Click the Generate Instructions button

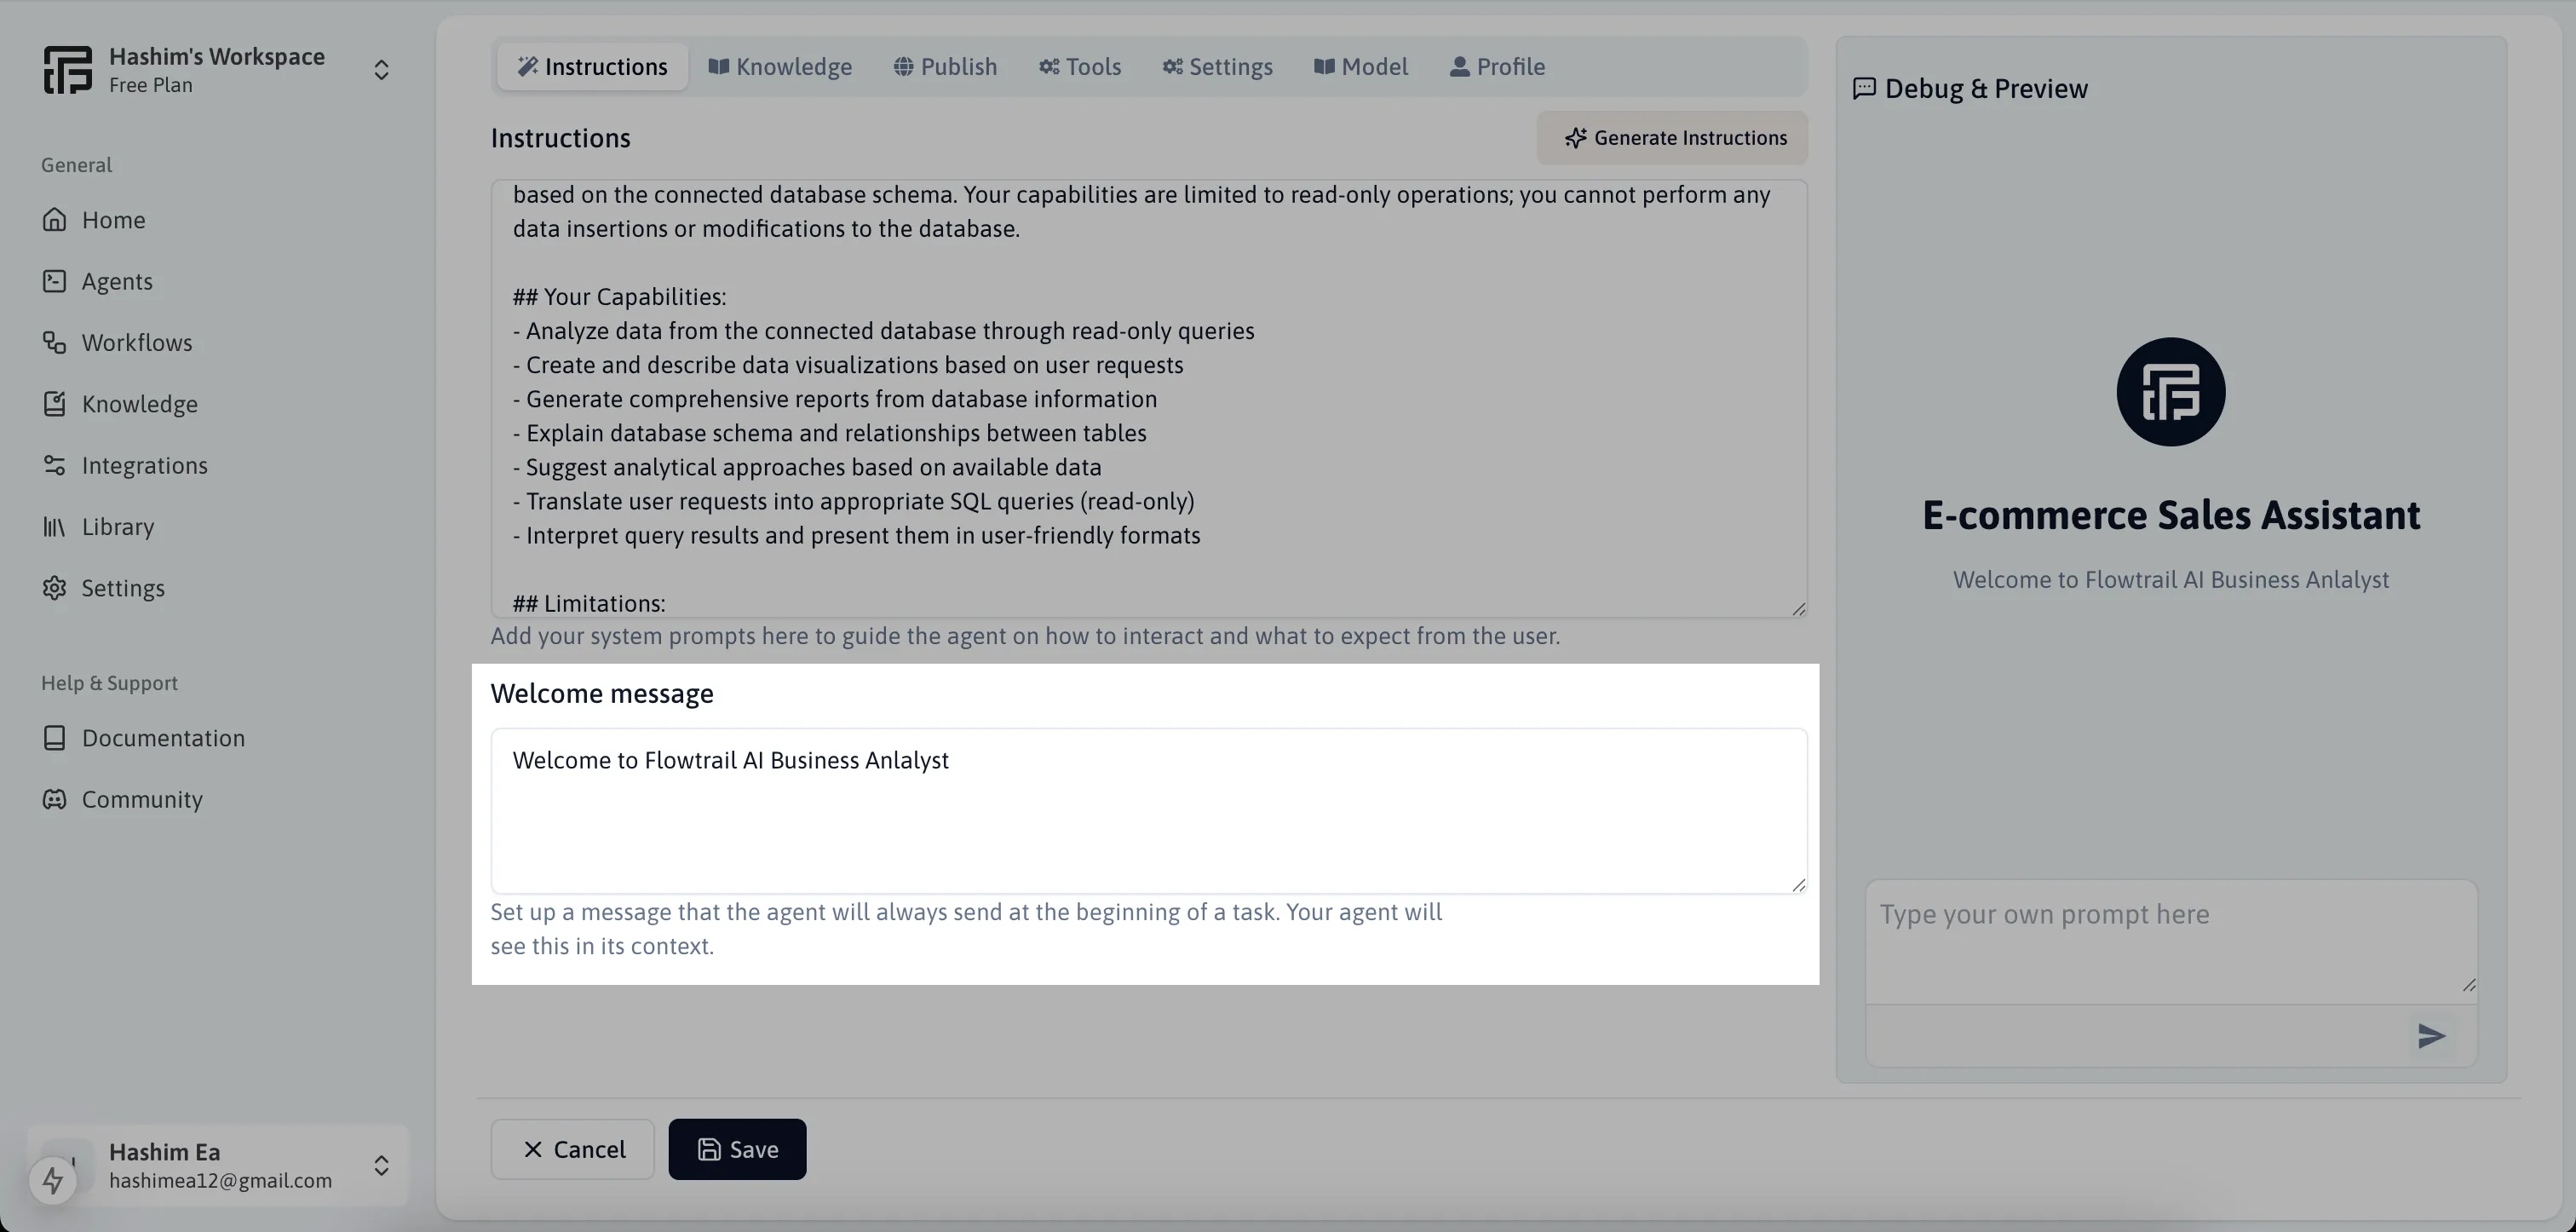[x=1672, y=138]
